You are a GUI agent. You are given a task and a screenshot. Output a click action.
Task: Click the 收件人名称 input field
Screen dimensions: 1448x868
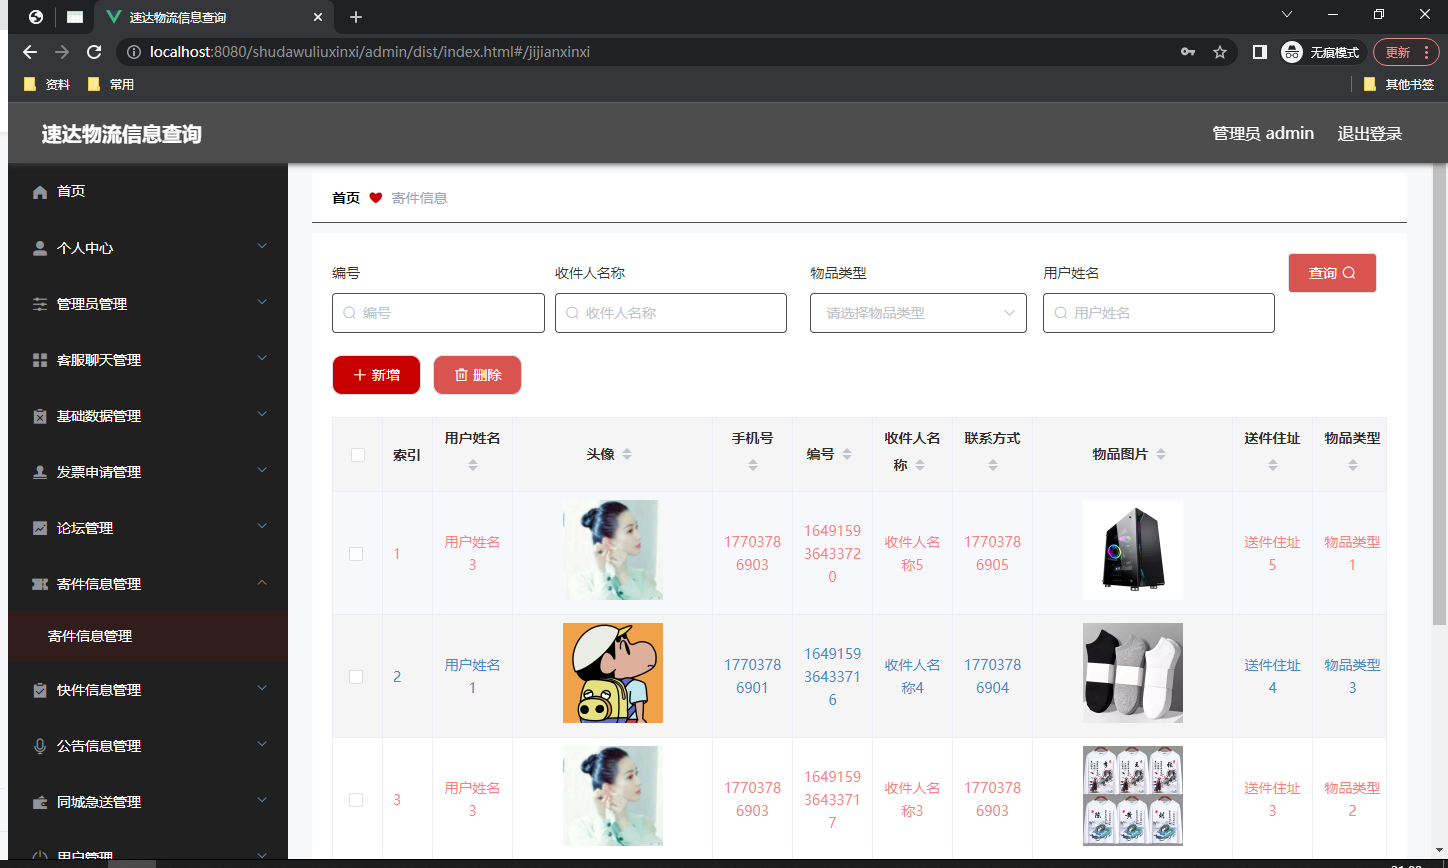click(x=670, y=313)
